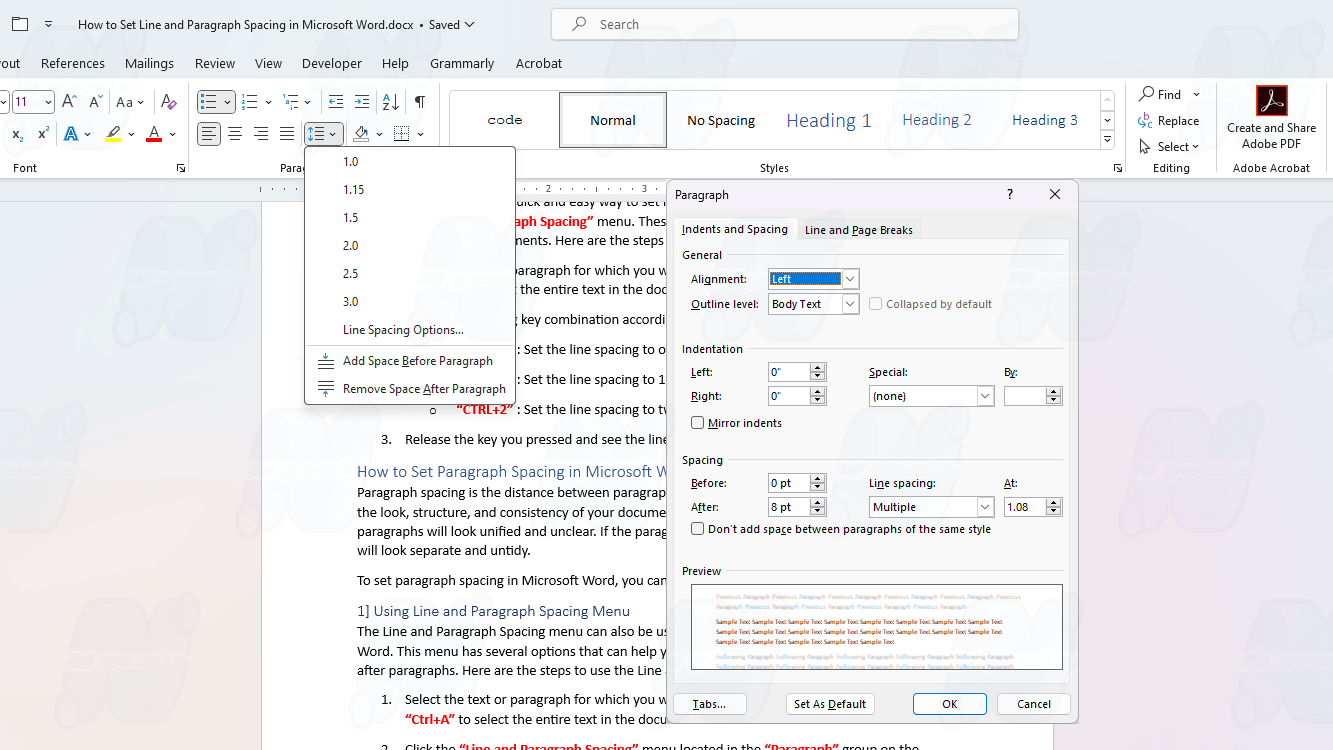Viewport: 1333px width, 750px height.
Task: Open the Alignment dropdown in Paragraph dialog
Action: point(850,279)
